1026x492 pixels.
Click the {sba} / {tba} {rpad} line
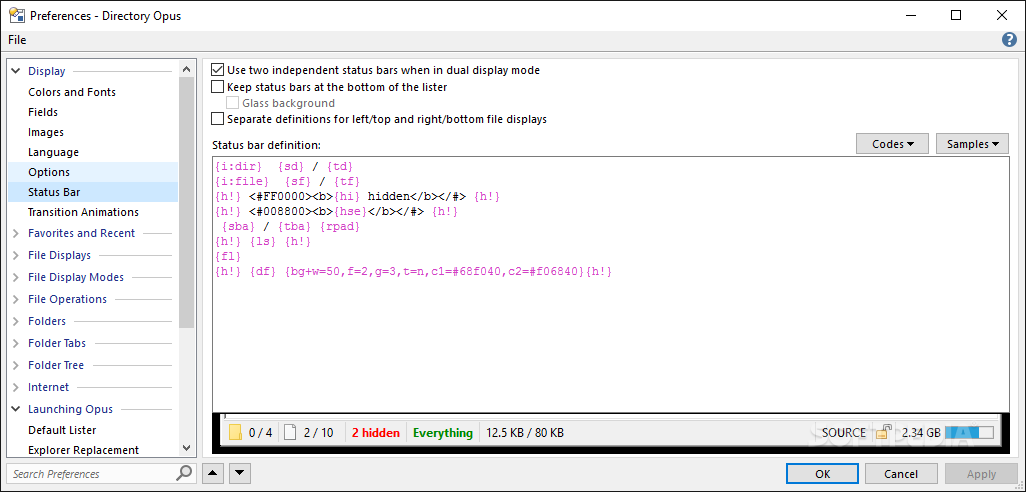coord(291,226)
